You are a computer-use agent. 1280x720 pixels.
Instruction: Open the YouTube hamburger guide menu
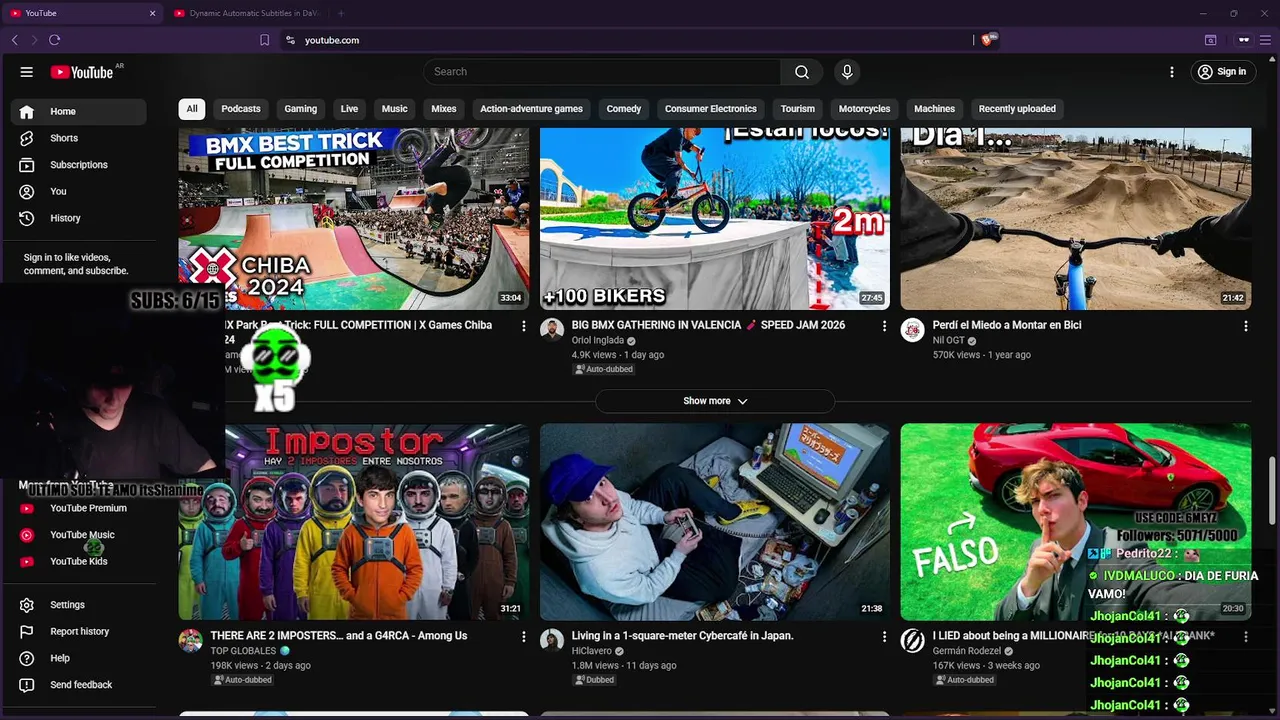click(x=27, y=72)
